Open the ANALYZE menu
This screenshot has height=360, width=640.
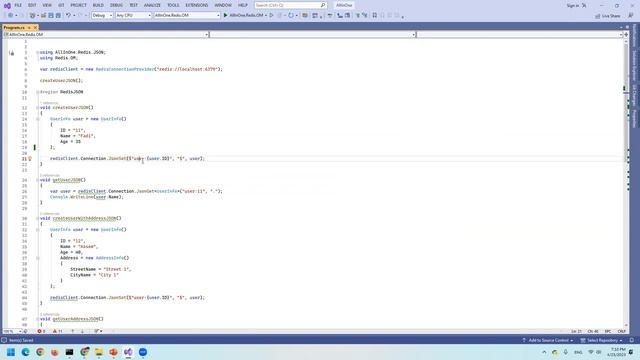tap(152, 5)
